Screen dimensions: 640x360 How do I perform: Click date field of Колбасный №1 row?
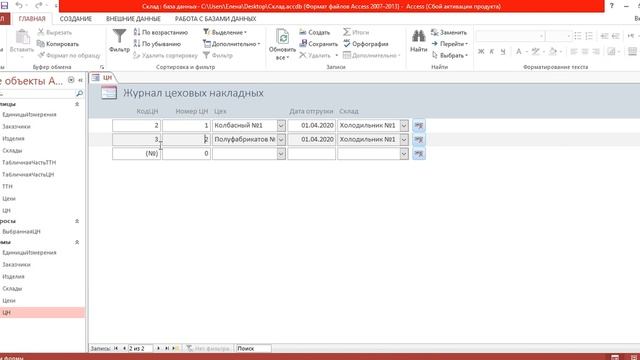(x=311, y=125)
